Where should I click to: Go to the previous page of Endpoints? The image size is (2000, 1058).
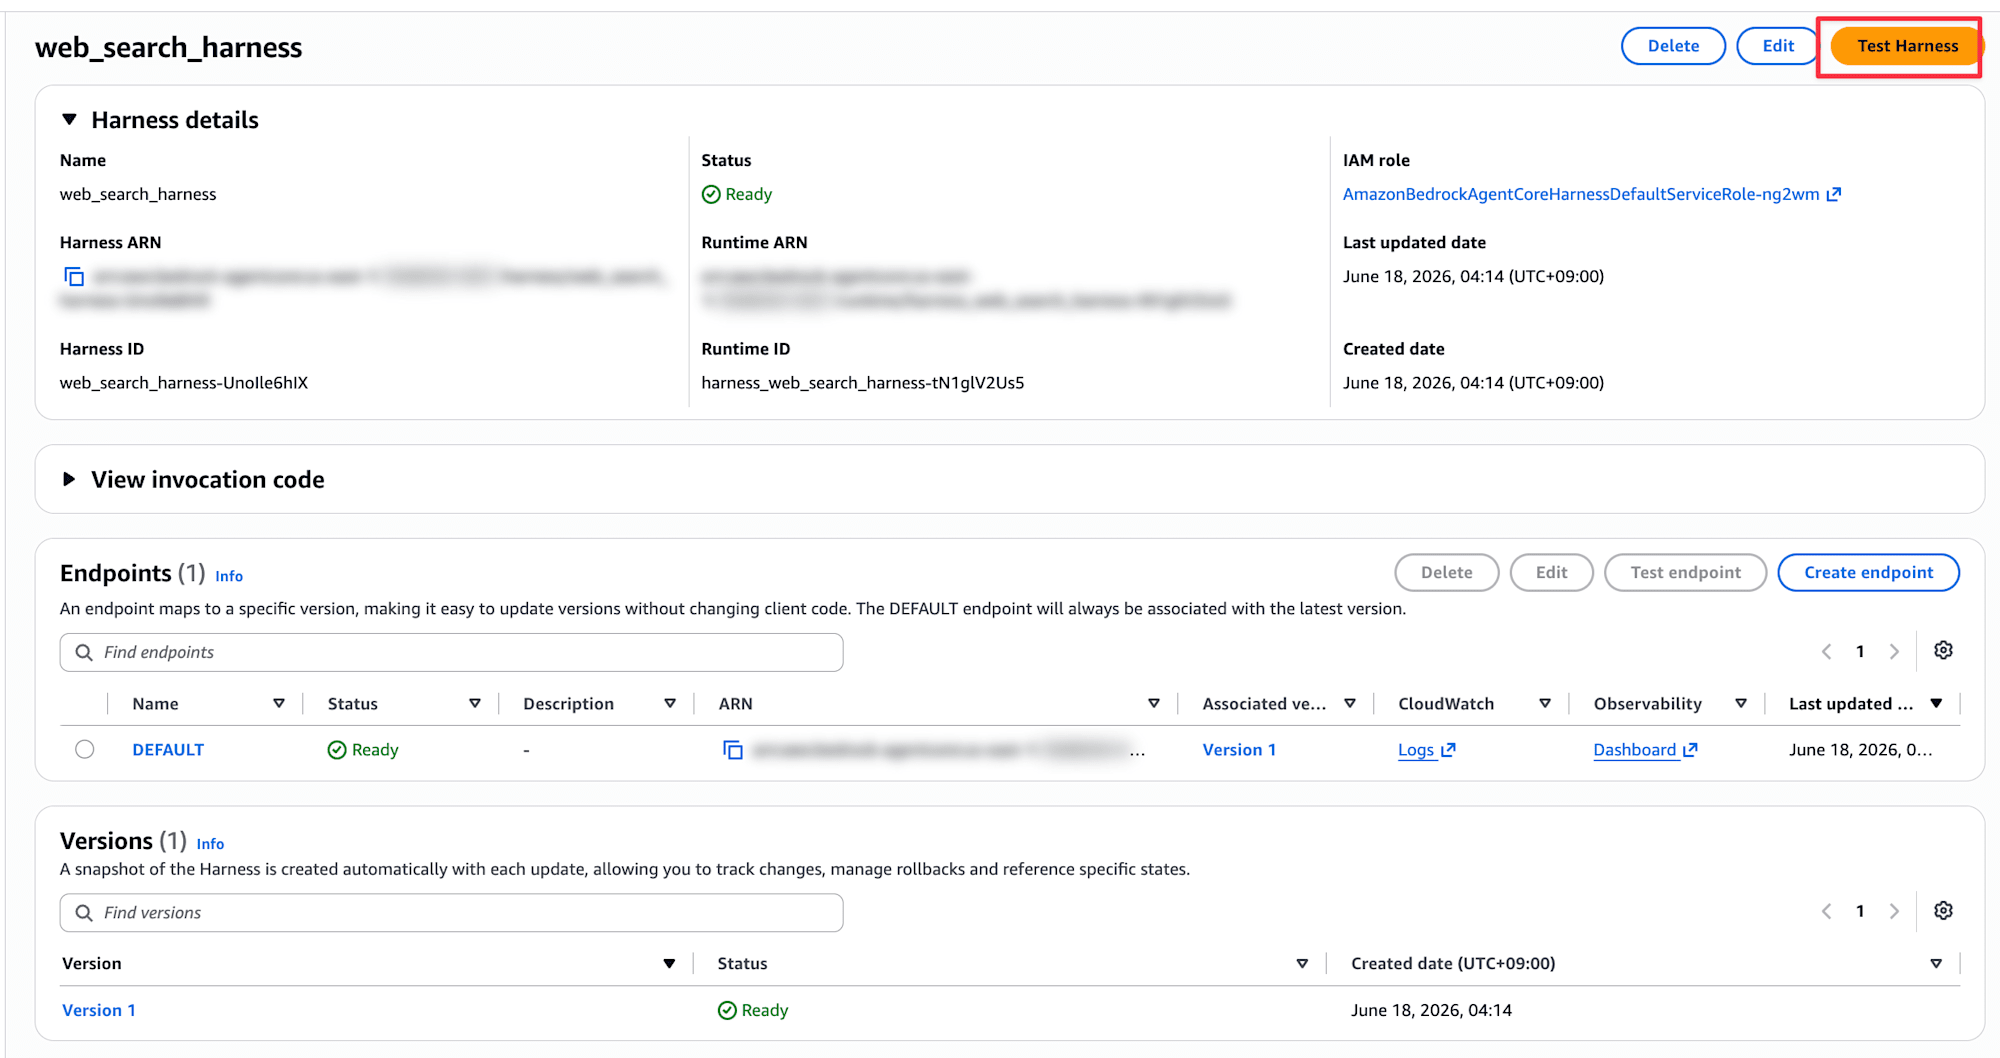click(x=1826, y=652)
